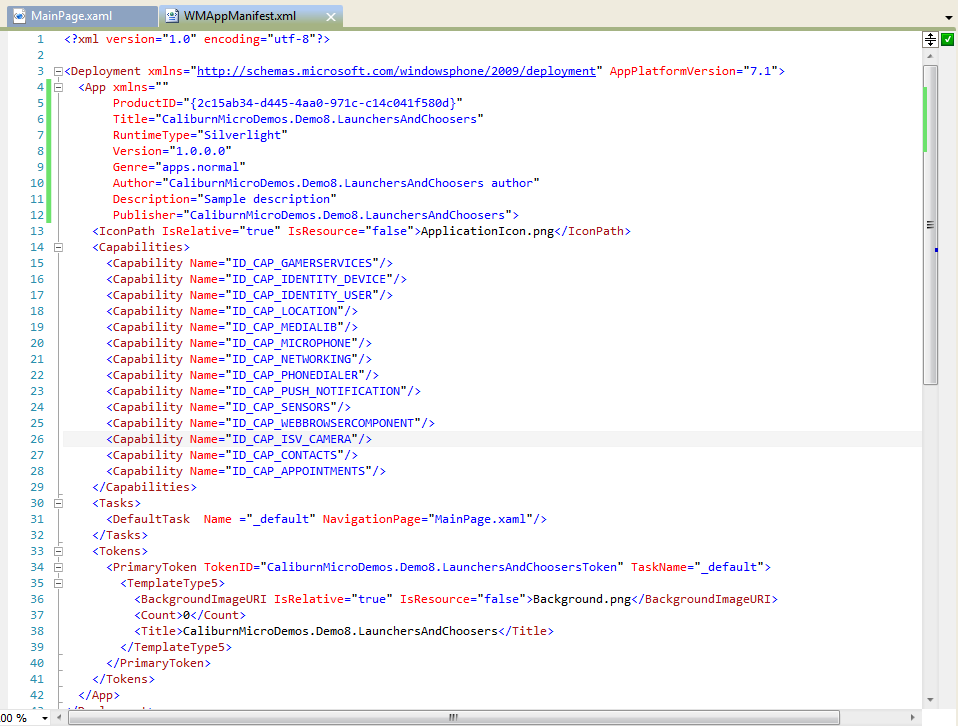958x726 pixels.
Task: Click the ID_CAP_IDENTITY_DEVICE capability
Action: click(x=257, y=279)
